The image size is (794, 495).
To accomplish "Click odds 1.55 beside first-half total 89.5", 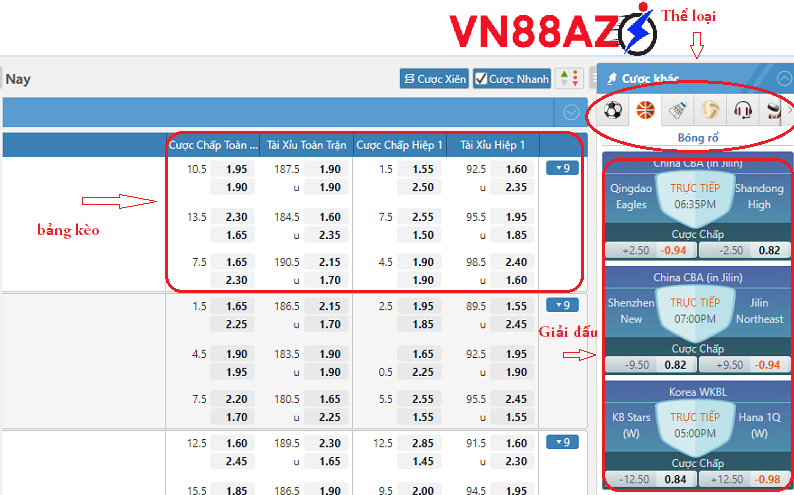I will pos(512,306).
